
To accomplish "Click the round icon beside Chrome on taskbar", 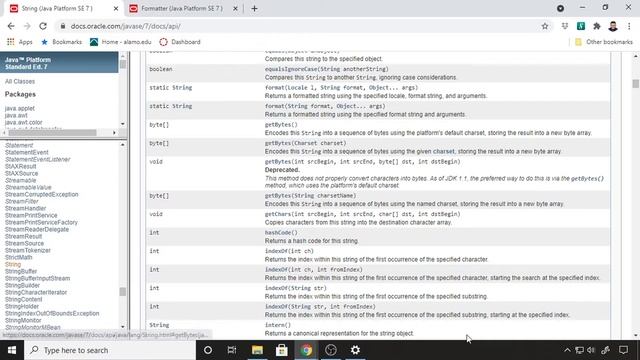I will click(x=331, y=350).
